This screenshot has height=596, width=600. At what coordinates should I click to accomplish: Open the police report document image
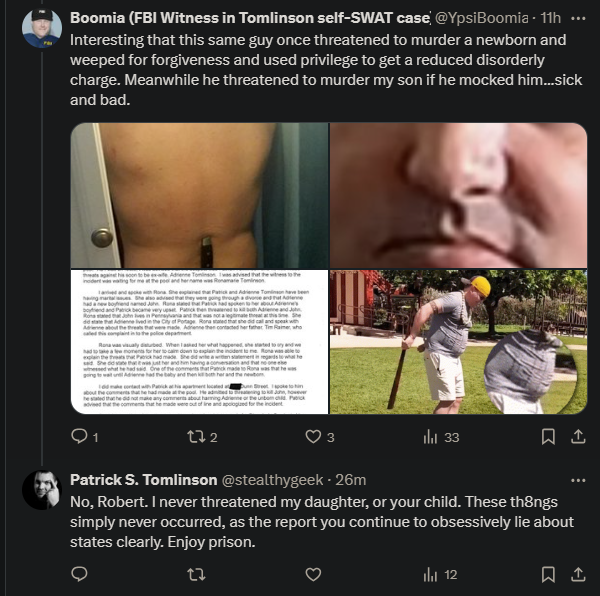tap(199, 342)
